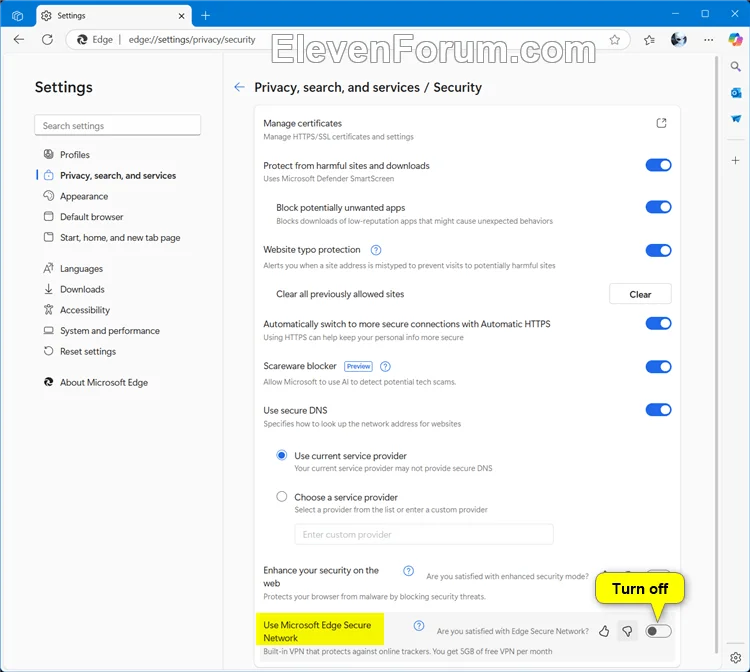Image resolution: width=750 pixels, height=672 pixels.
Task: Toggle Automatic HTTPS switch
Action: (658, 323)
